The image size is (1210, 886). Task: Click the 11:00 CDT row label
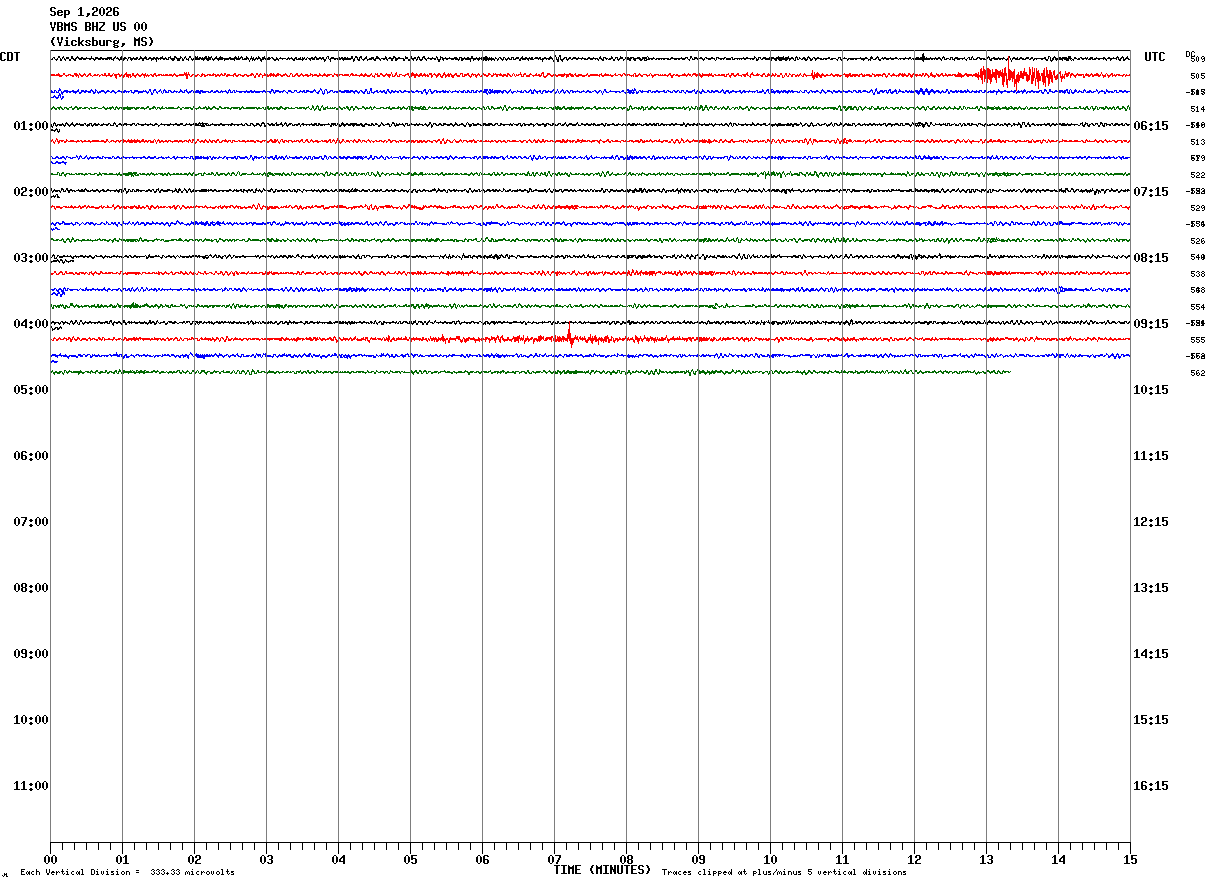tap(30, 786)
